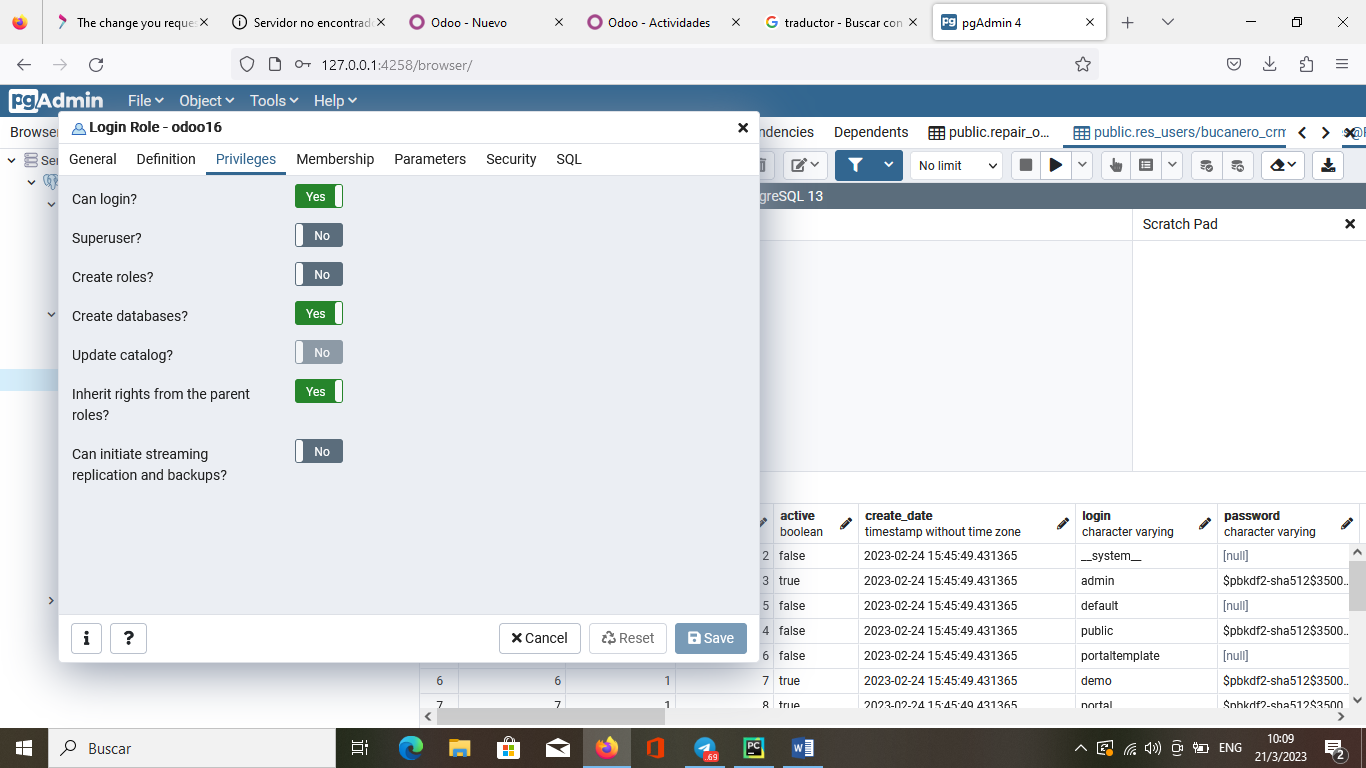
Task: Open a new browser tab
Action: coord(1128,22)
